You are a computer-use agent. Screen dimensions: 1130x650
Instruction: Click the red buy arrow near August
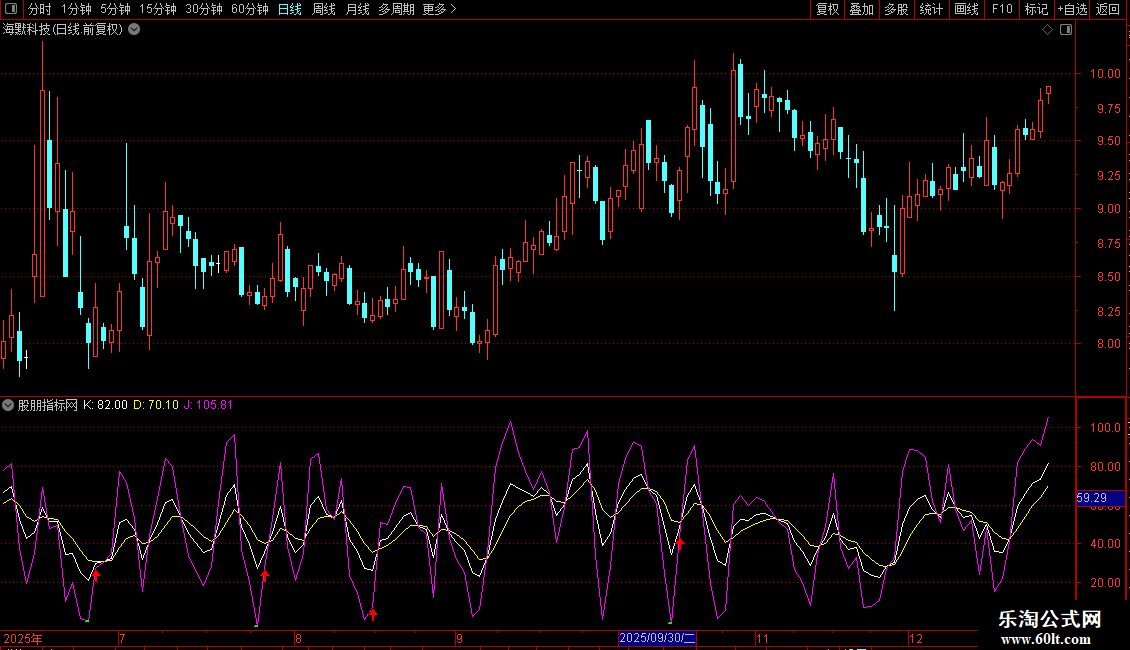[x=265, y=574]
